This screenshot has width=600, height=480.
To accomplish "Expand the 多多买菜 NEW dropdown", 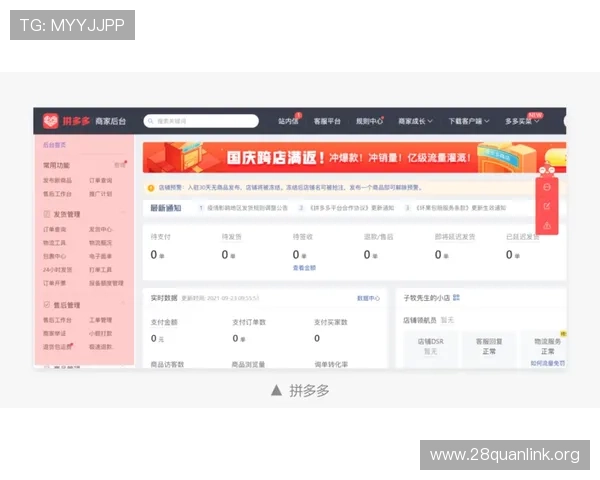I will click(523, 120).
